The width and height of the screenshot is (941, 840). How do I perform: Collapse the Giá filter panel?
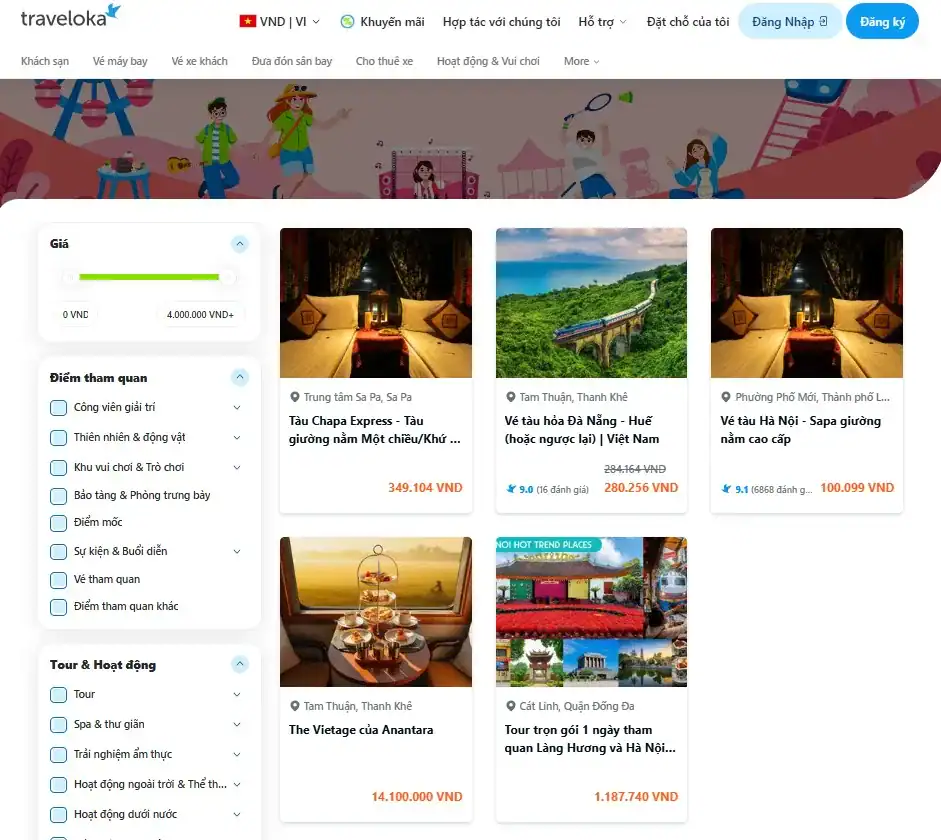click(239, 243)
